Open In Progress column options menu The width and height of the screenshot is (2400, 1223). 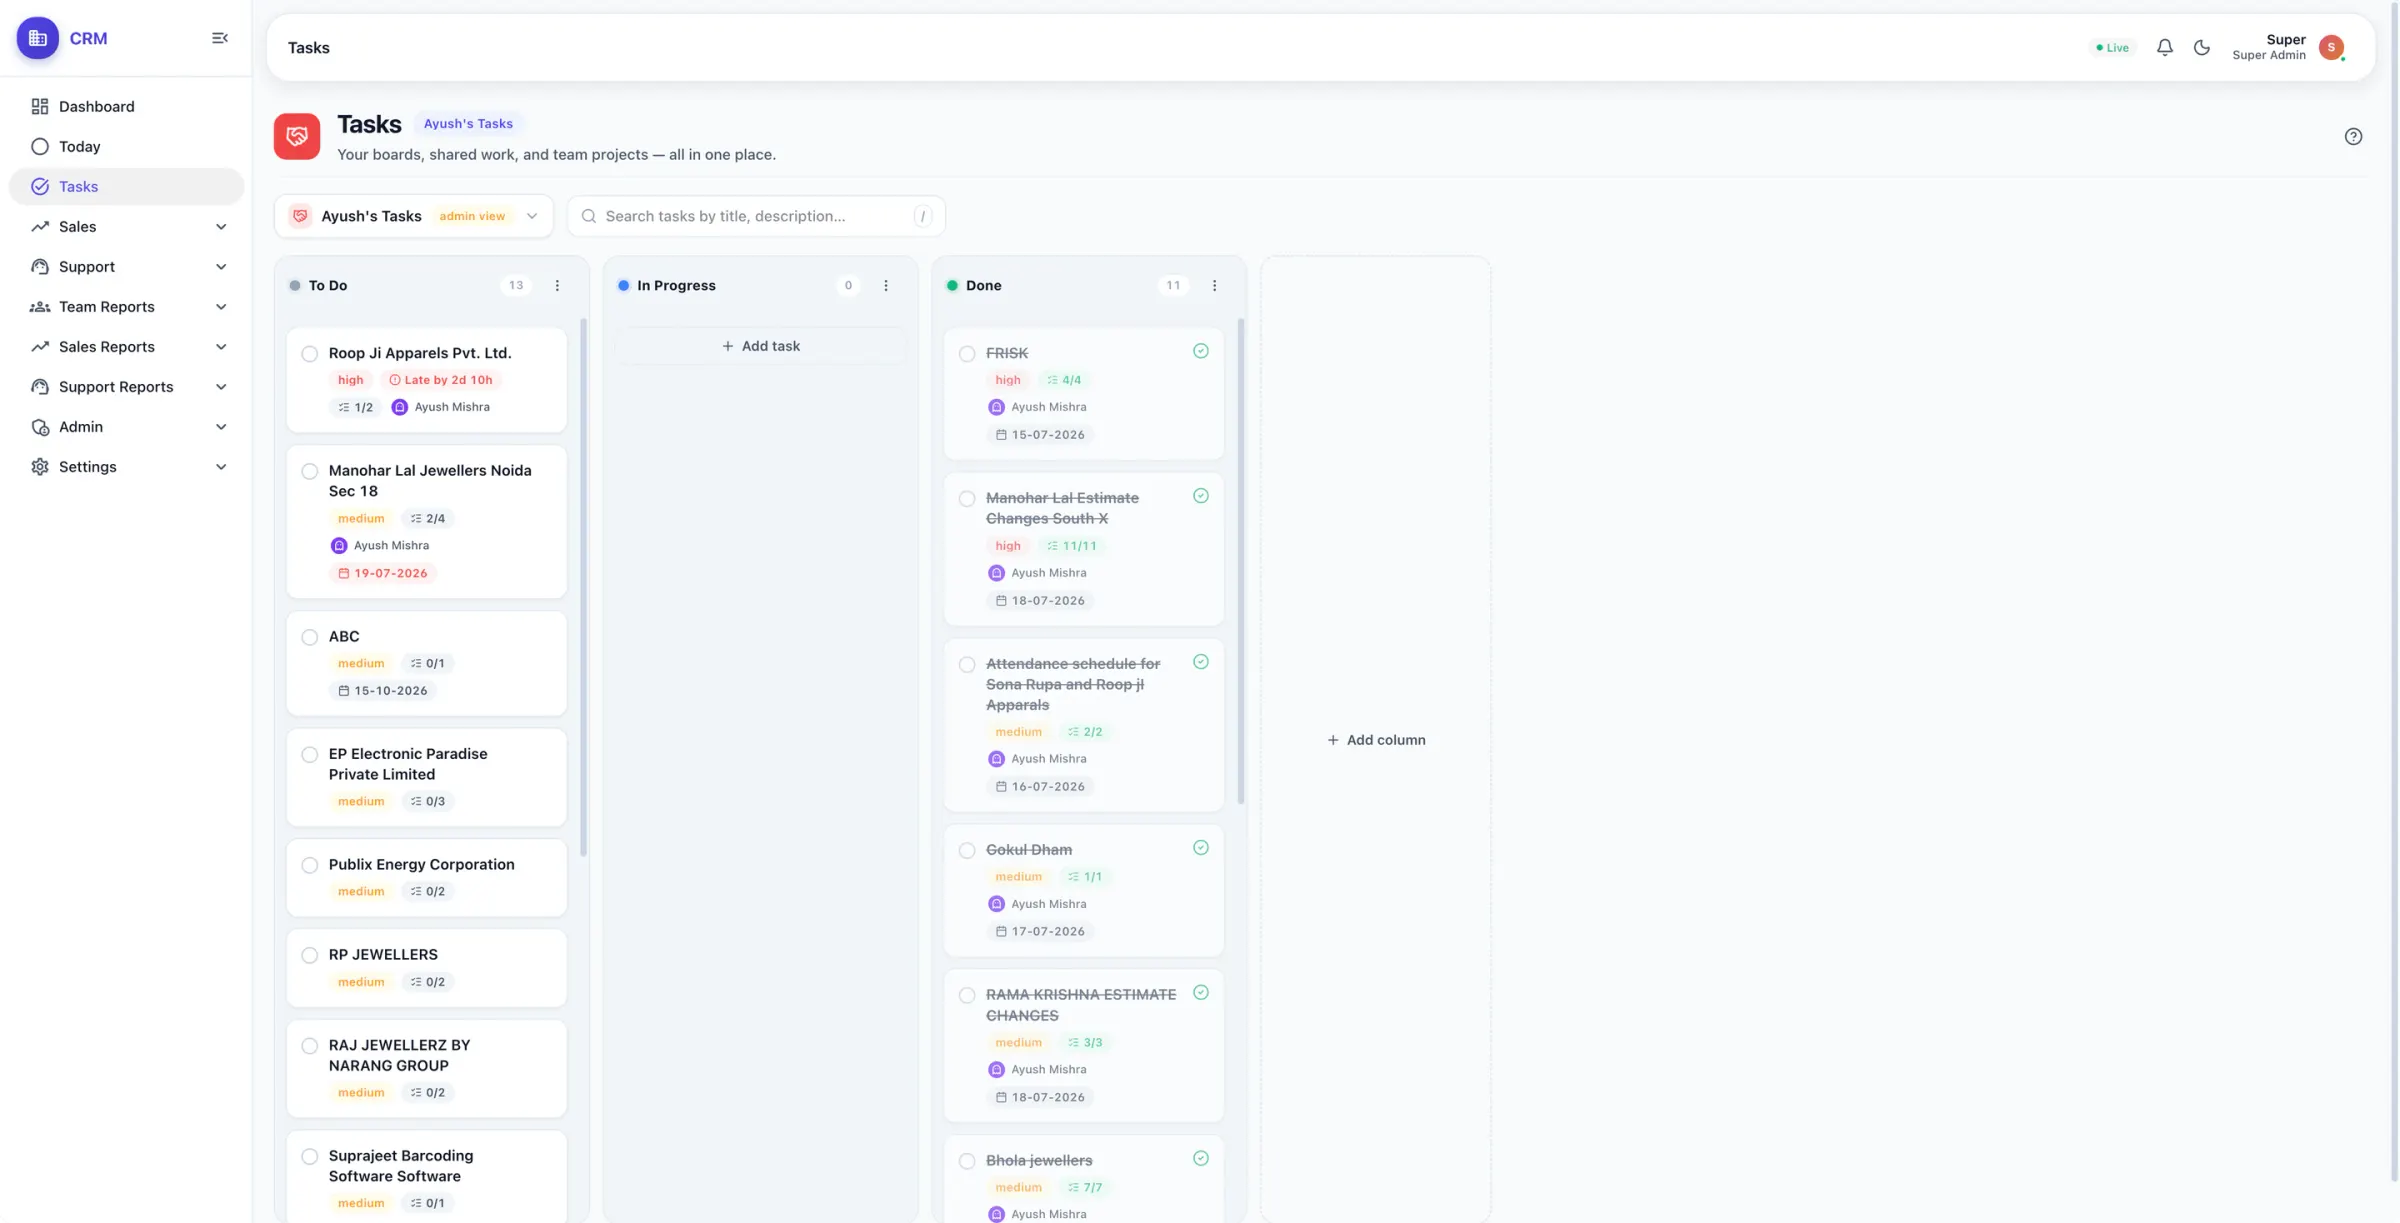886,286
